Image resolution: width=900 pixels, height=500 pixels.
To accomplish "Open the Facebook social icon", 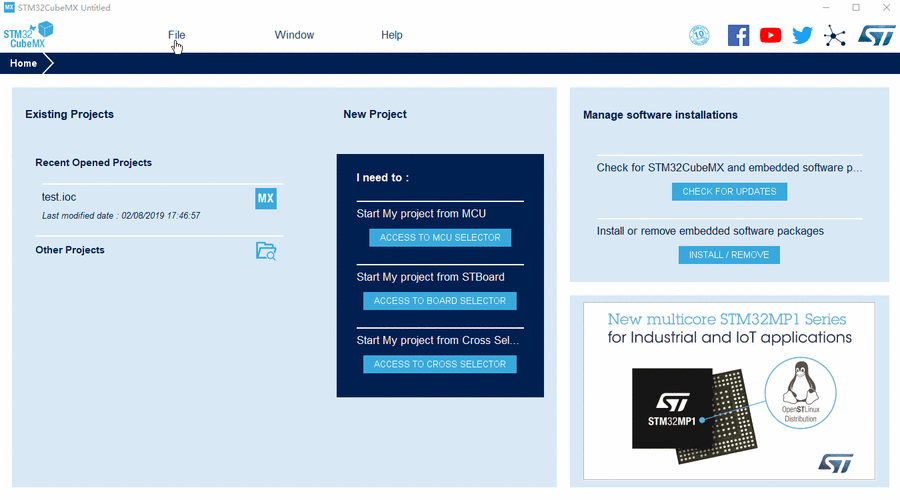I will click(x=738, y=36).
